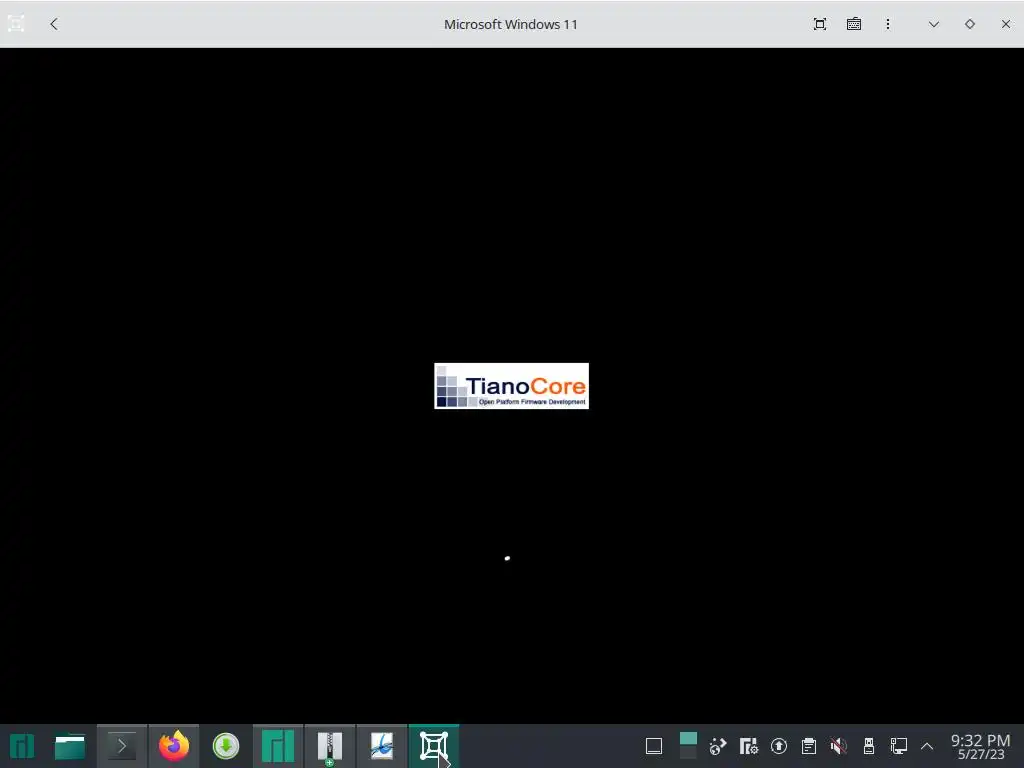
Task: Show desktop using the tray rectangle icon
Action: [654, 746]
